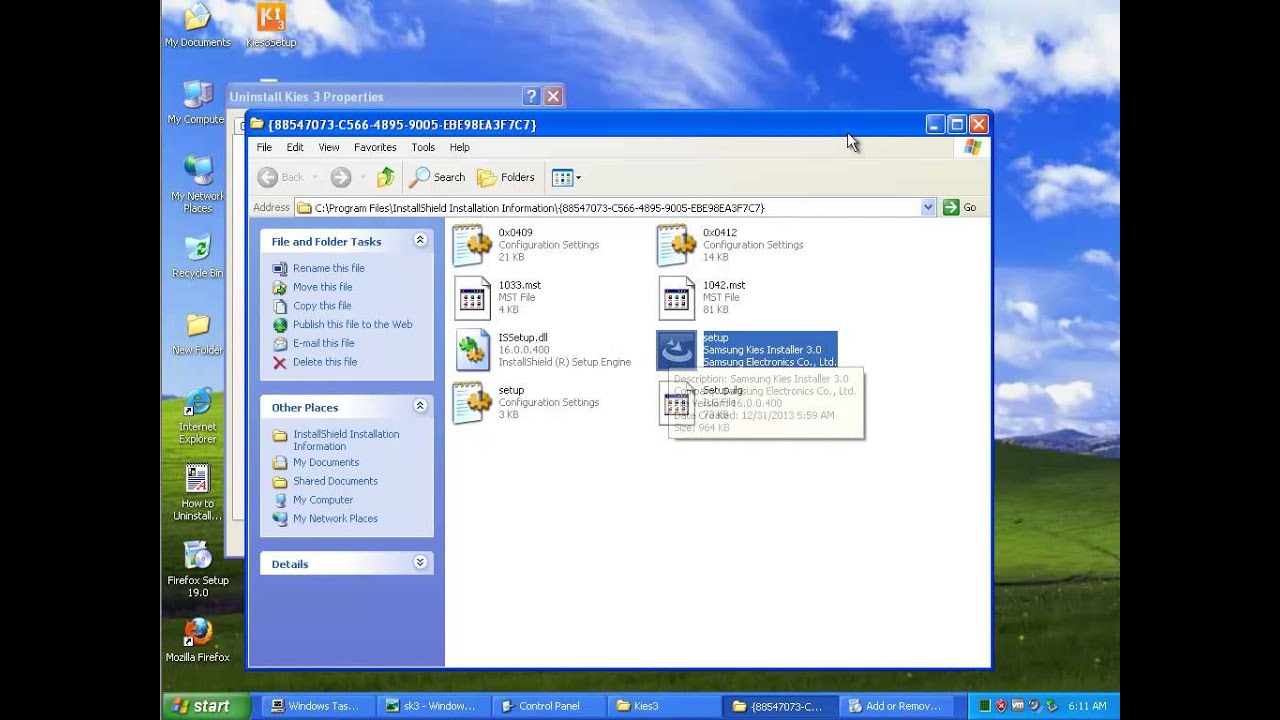Select the 1033.mst file icon
Viewport: 1280px width, 720px height.
pyautogui.click(x=473, y=297)
